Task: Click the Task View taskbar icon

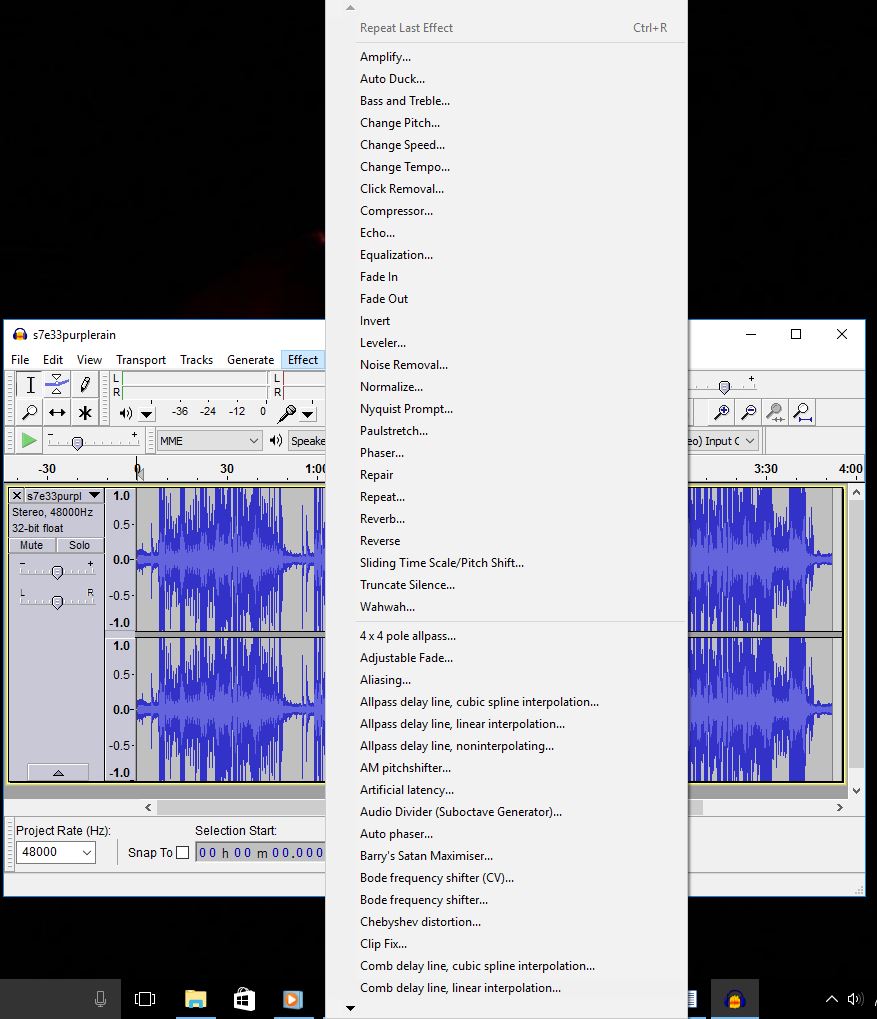Action: click(144, 999)
